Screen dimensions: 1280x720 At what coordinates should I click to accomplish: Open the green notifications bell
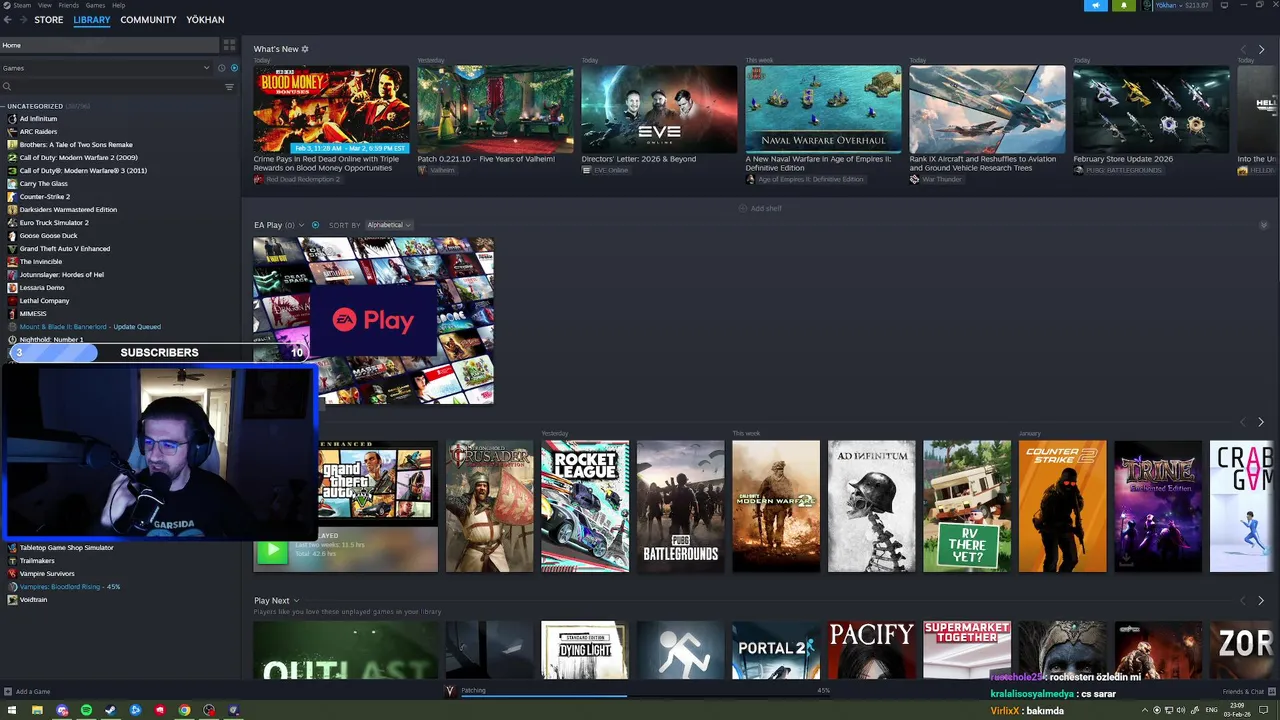[1124, 5]
